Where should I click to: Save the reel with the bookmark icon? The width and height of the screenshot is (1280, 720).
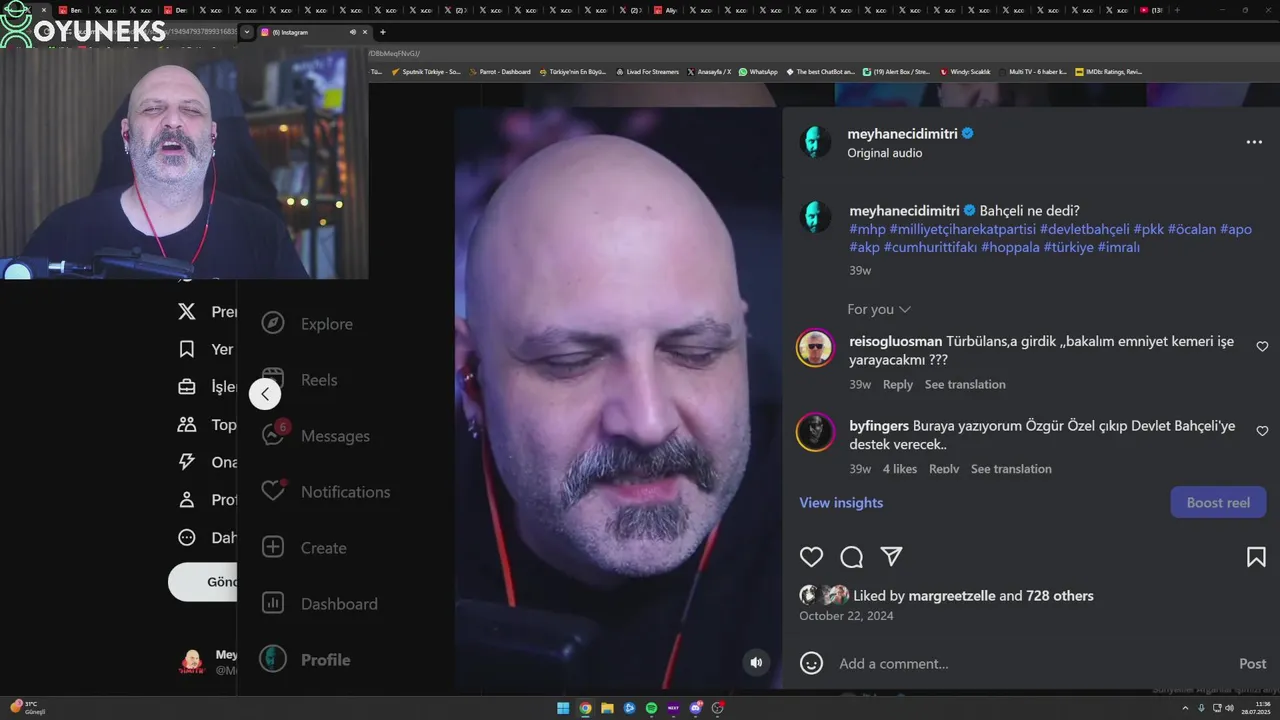tap(1256, 557)
